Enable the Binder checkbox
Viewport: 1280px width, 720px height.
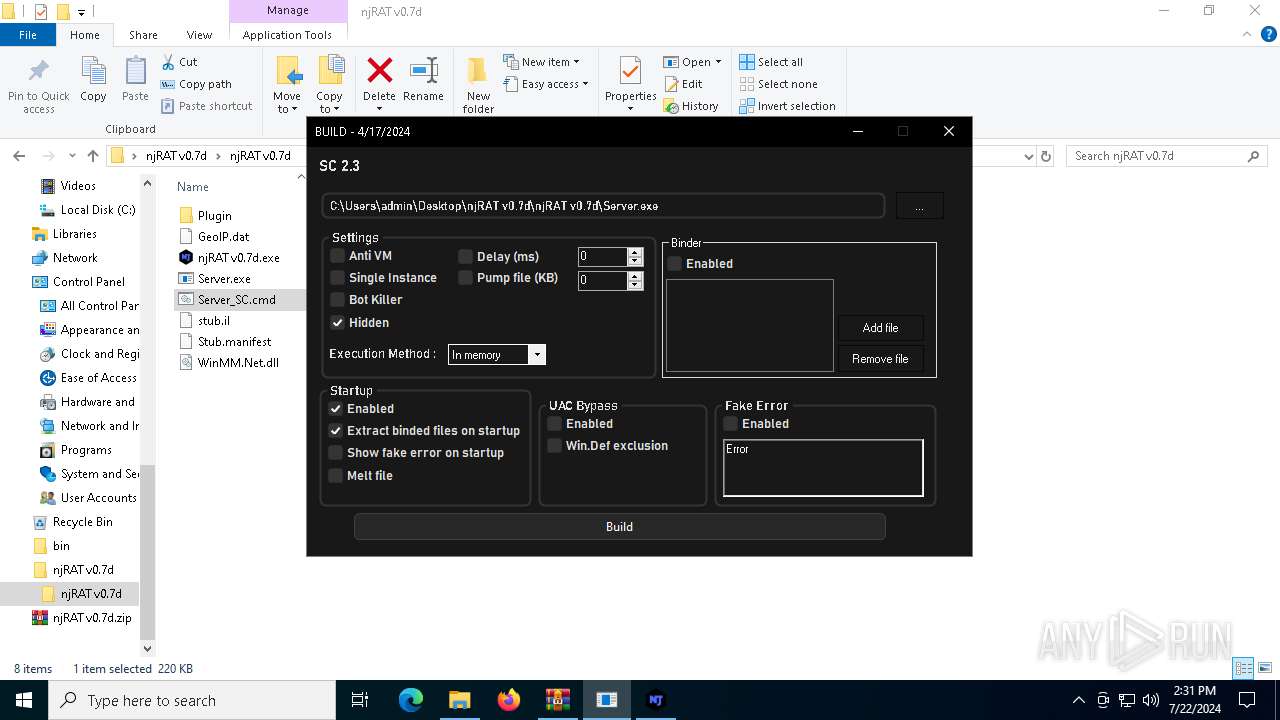coord(674,264)
